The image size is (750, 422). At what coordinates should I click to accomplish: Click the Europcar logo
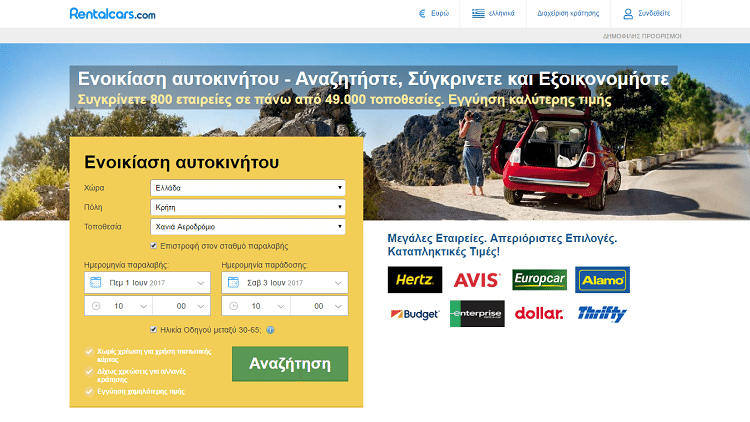pyautogui.click(x=540, y=279)
